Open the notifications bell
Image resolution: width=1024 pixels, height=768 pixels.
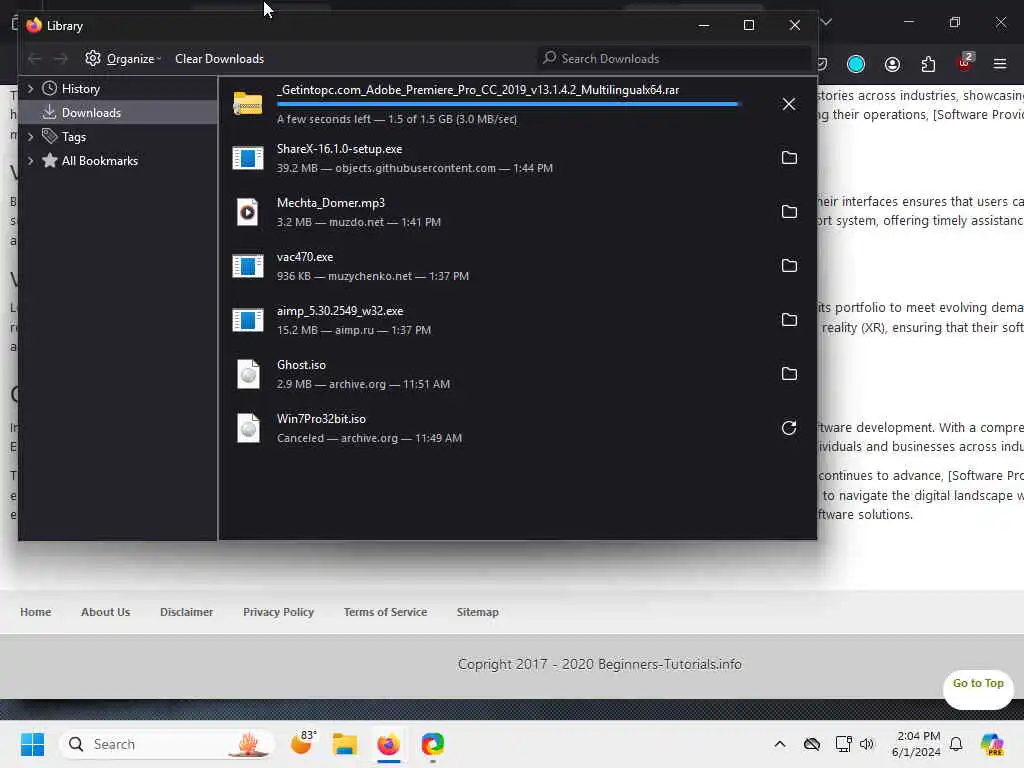tap(956, 744)
